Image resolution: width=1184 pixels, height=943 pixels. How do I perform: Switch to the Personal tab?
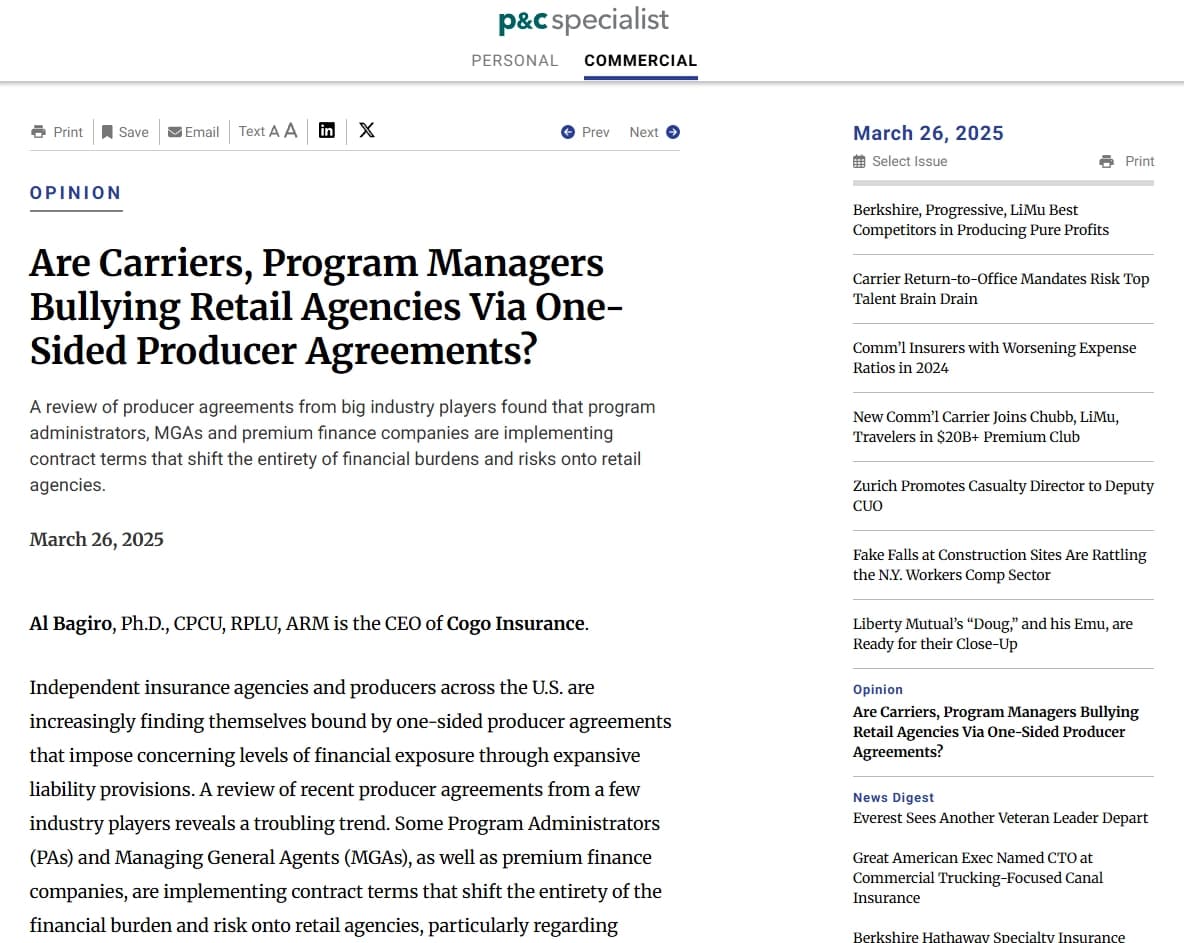click(514, 61)
